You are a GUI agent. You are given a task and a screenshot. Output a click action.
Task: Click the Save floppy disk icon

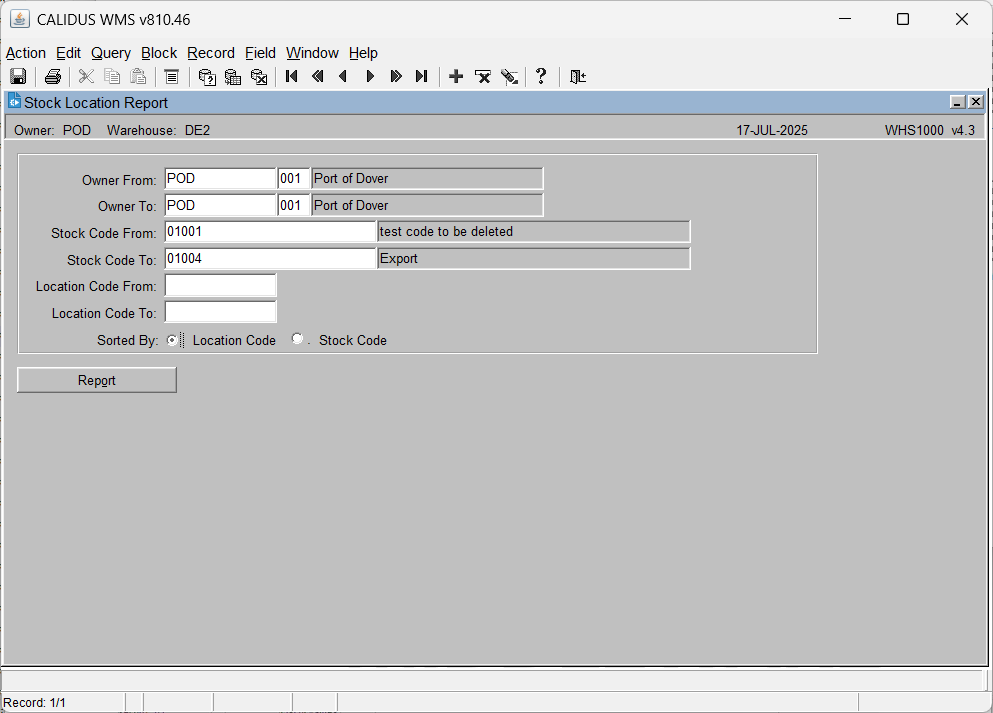click(x=18, y=77)
